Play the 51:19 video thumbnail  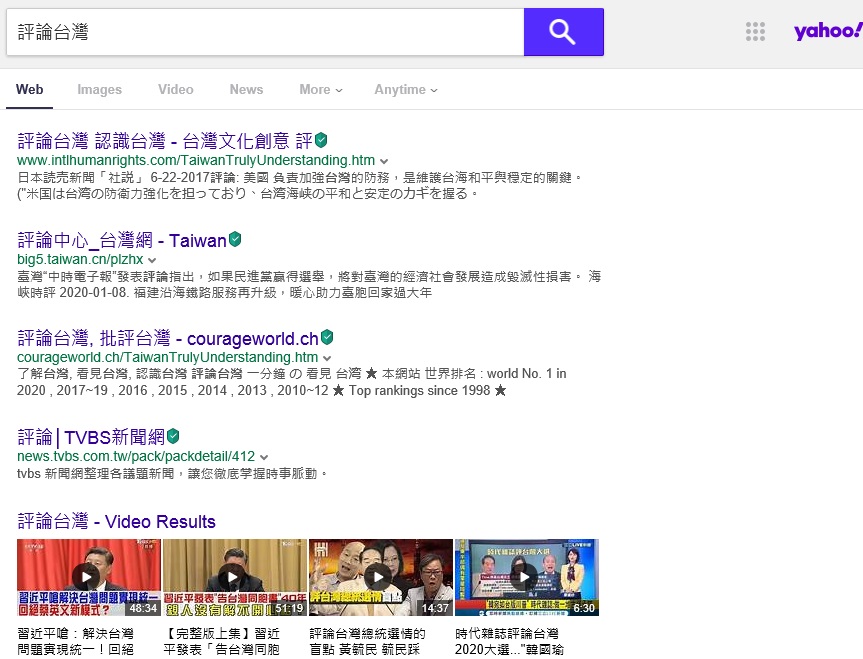tap(234, 577)
